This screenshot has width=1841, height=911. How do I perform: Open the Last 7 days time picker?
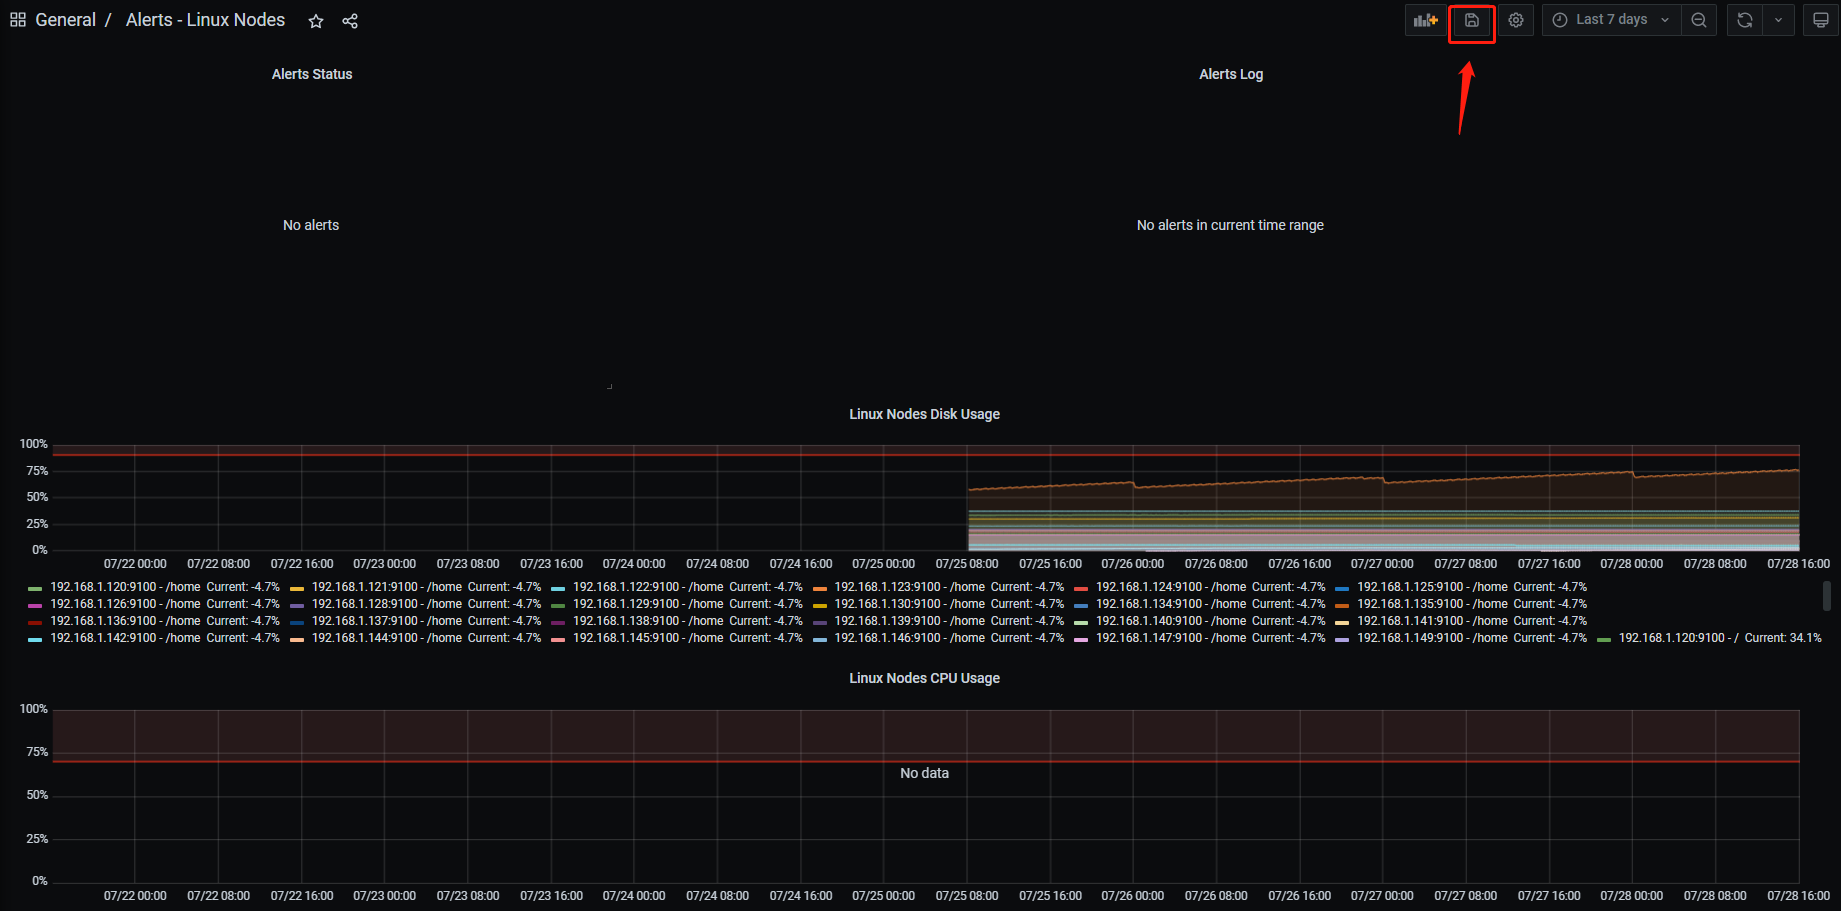click(1611, 20)
